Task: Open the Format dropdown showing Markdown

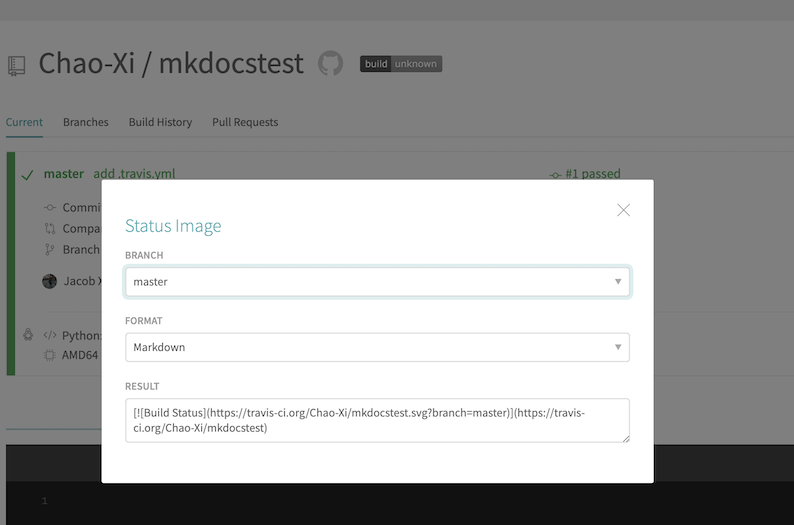Action: (x=377, y=347)
